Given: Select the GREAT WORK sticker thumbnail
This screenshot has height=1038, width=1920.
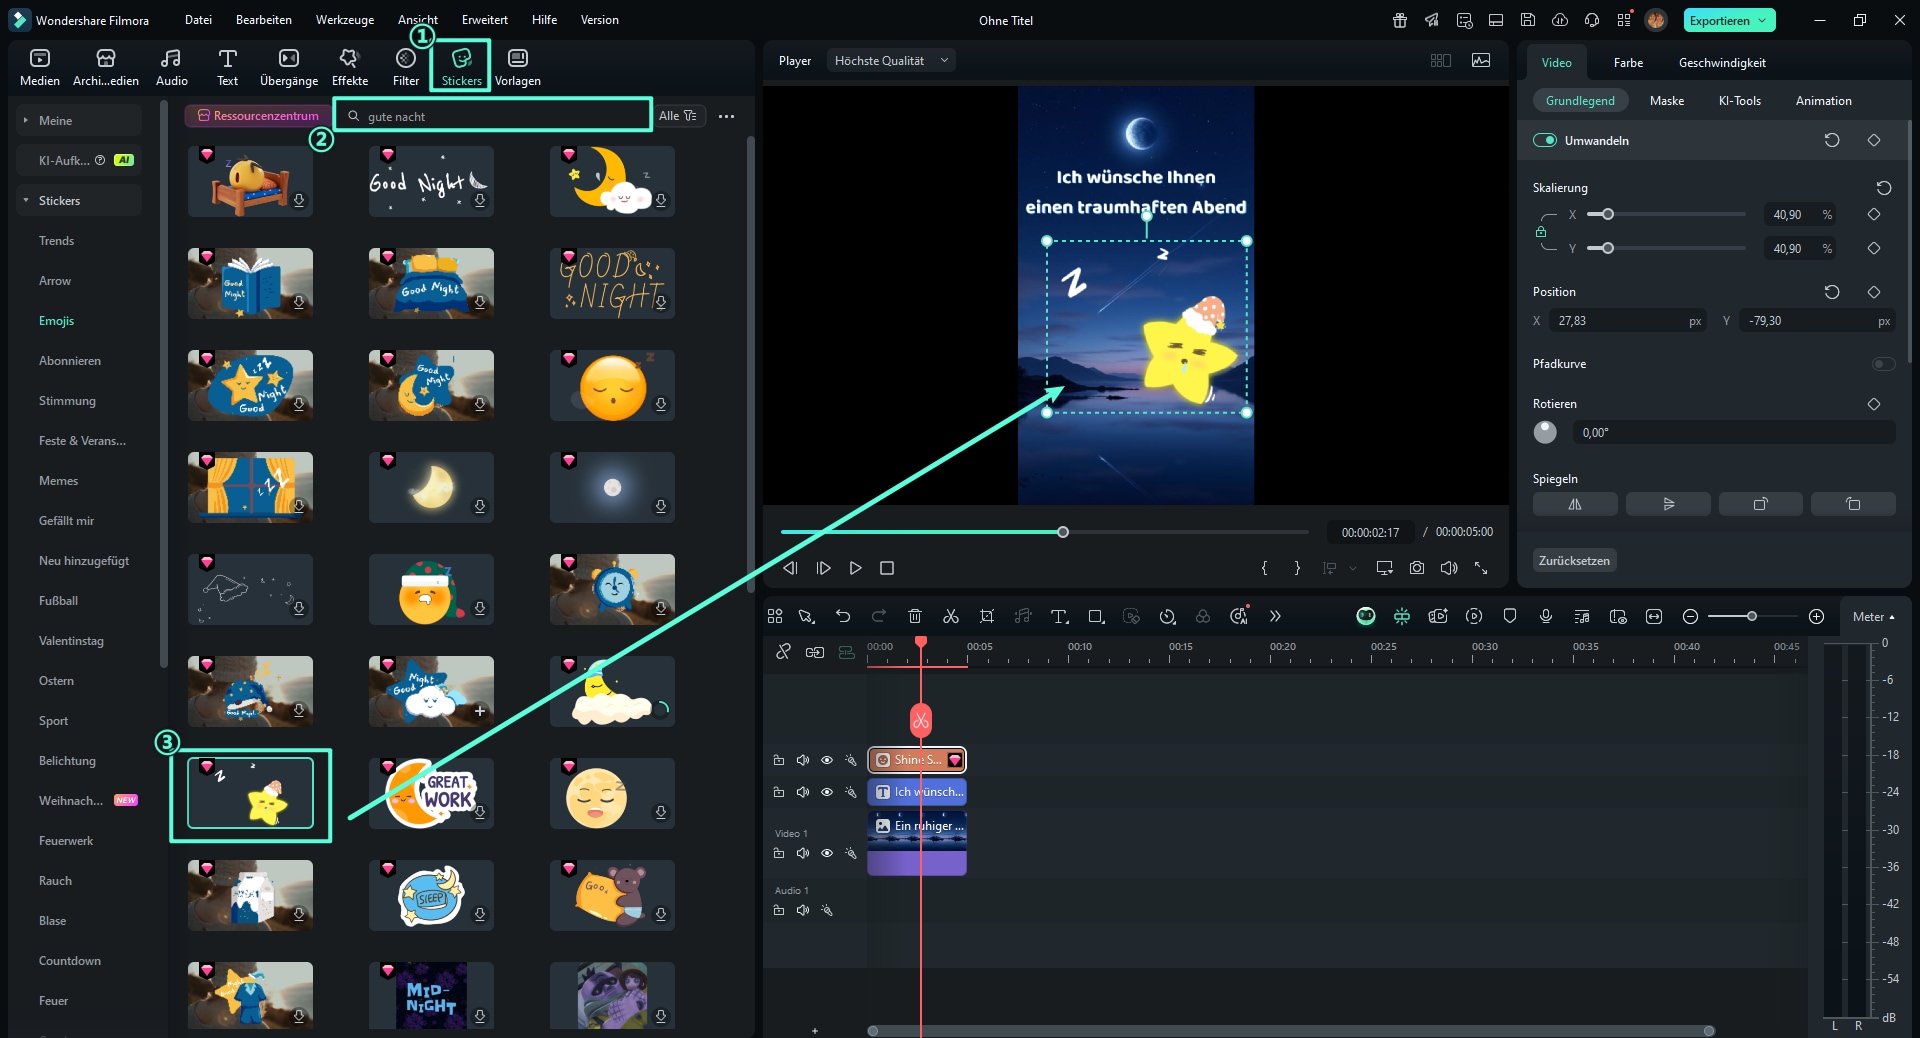Looking at the screenshot, I should coord(431,793).
